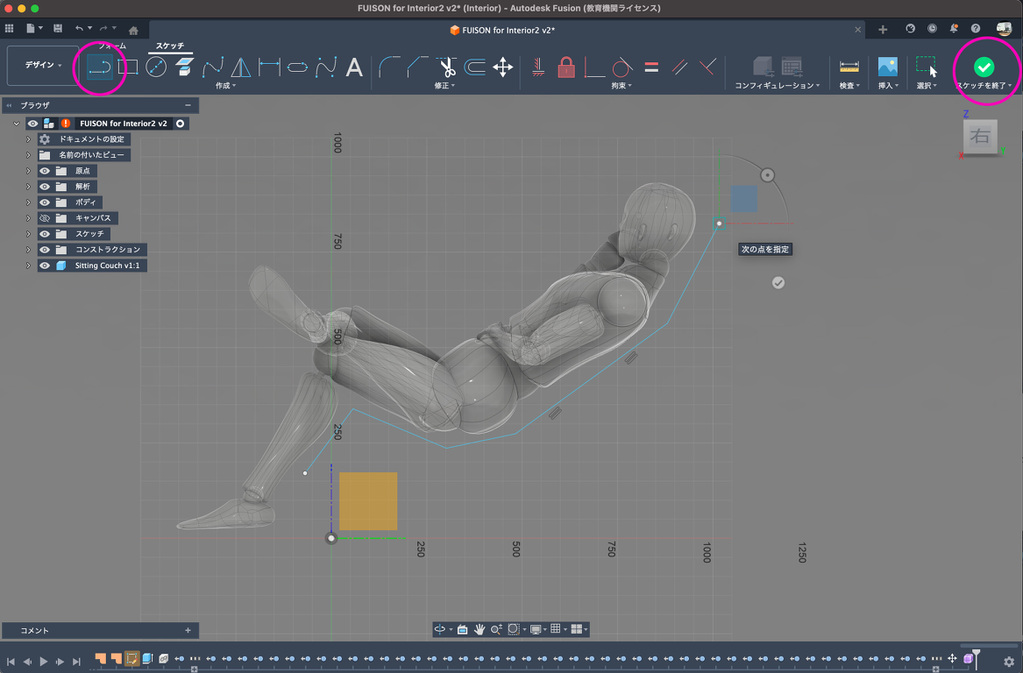Apply the Lock constraint icon

coord(566,67)
